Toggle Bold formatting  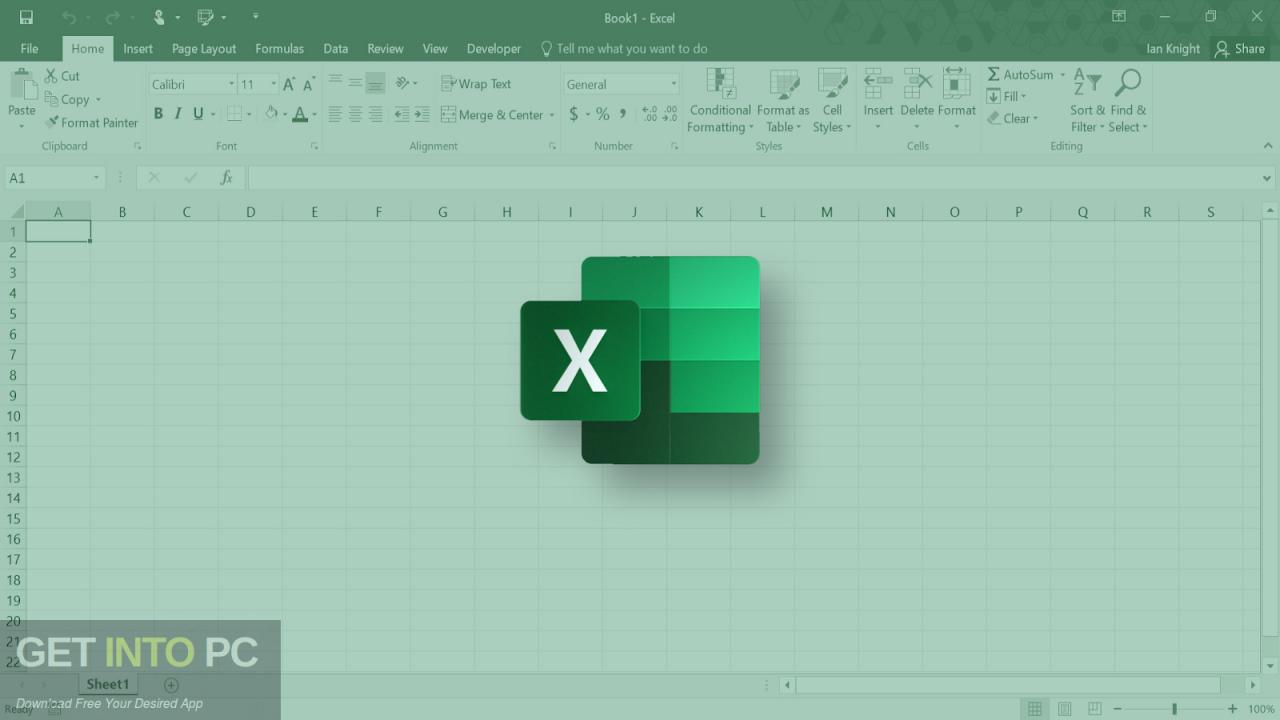point(158,114)
